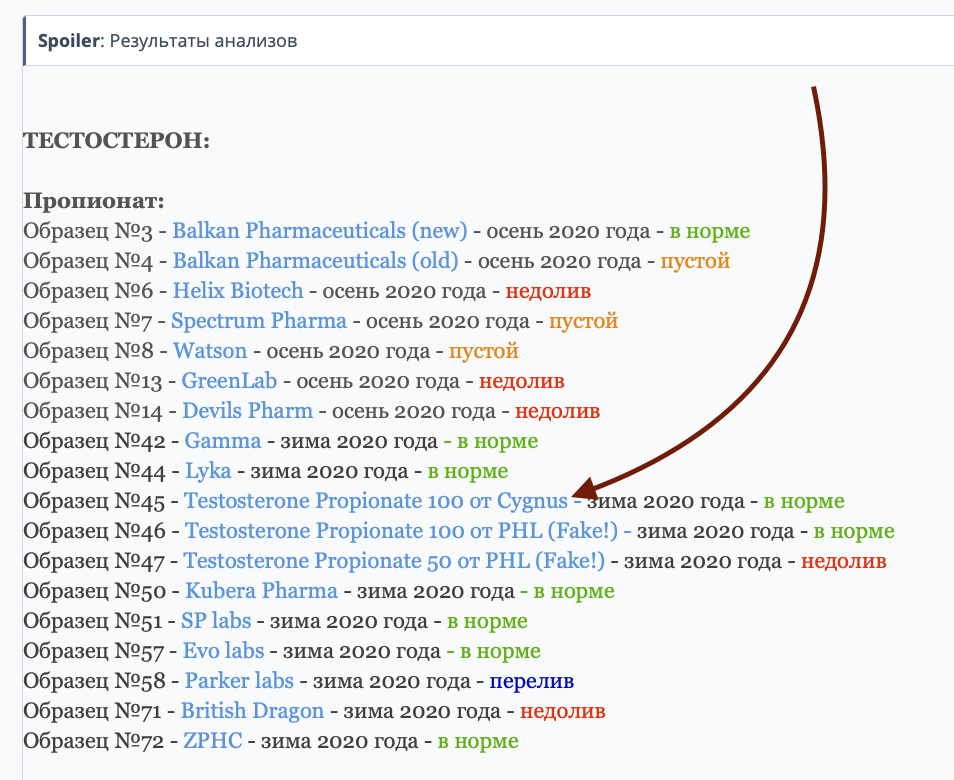Image resolution: width=954 pixels, height=780 pixels.
Task: Open the ZPHC sample link
Action: click(212, 741)
